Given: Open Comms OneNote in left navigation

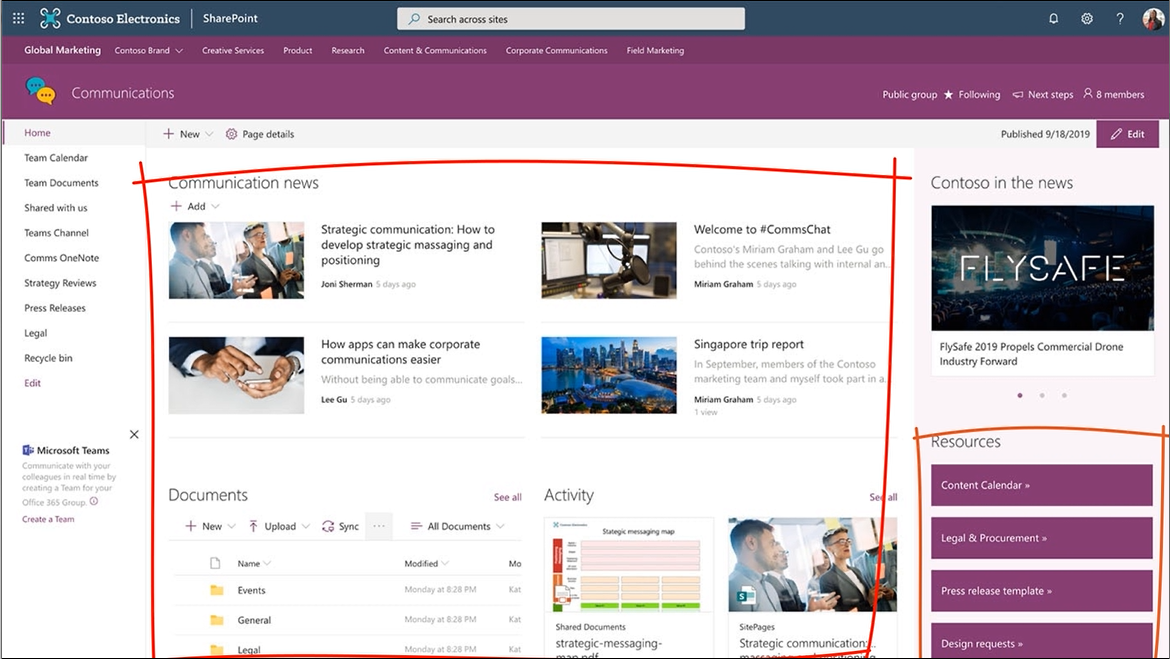Looking at the screenshot, I should (x=61, y=258).
